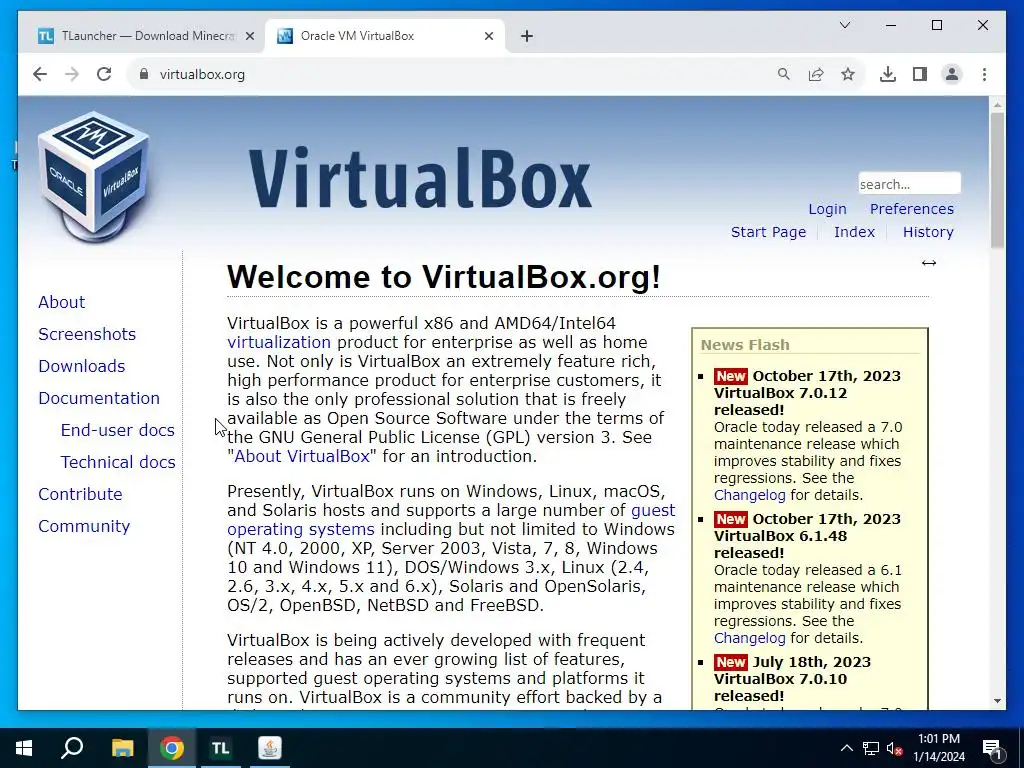Open the Index link
The height and width of the screenshot is (768, 1024).
[x=854, y=232]
